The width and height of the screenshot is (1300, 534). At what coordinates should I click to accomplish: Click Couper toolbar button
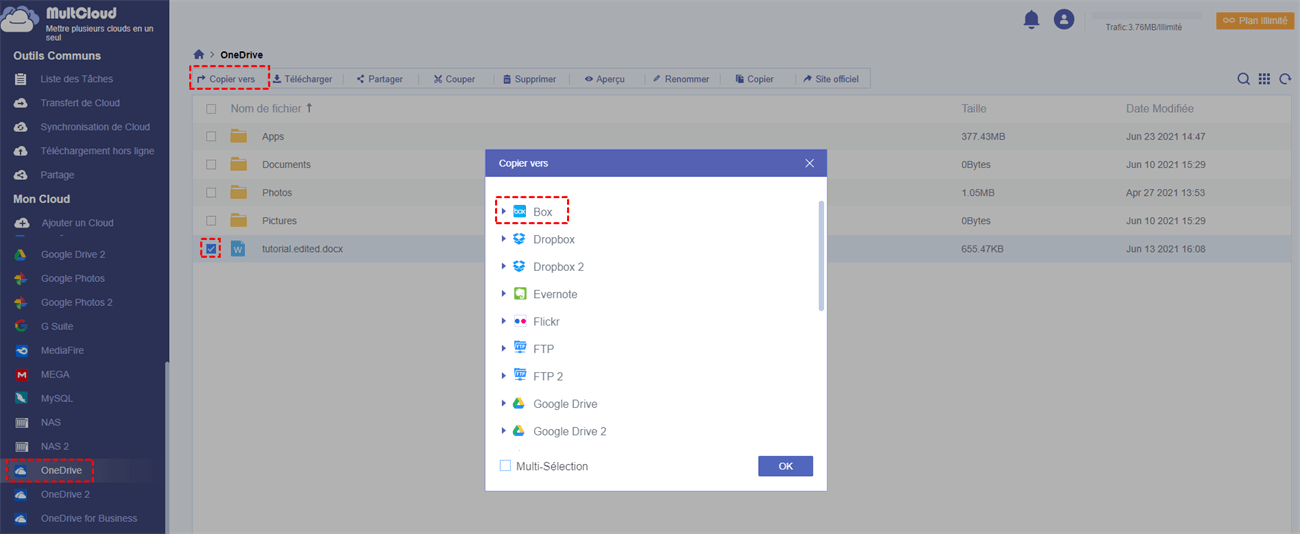(x=454, y=79)
